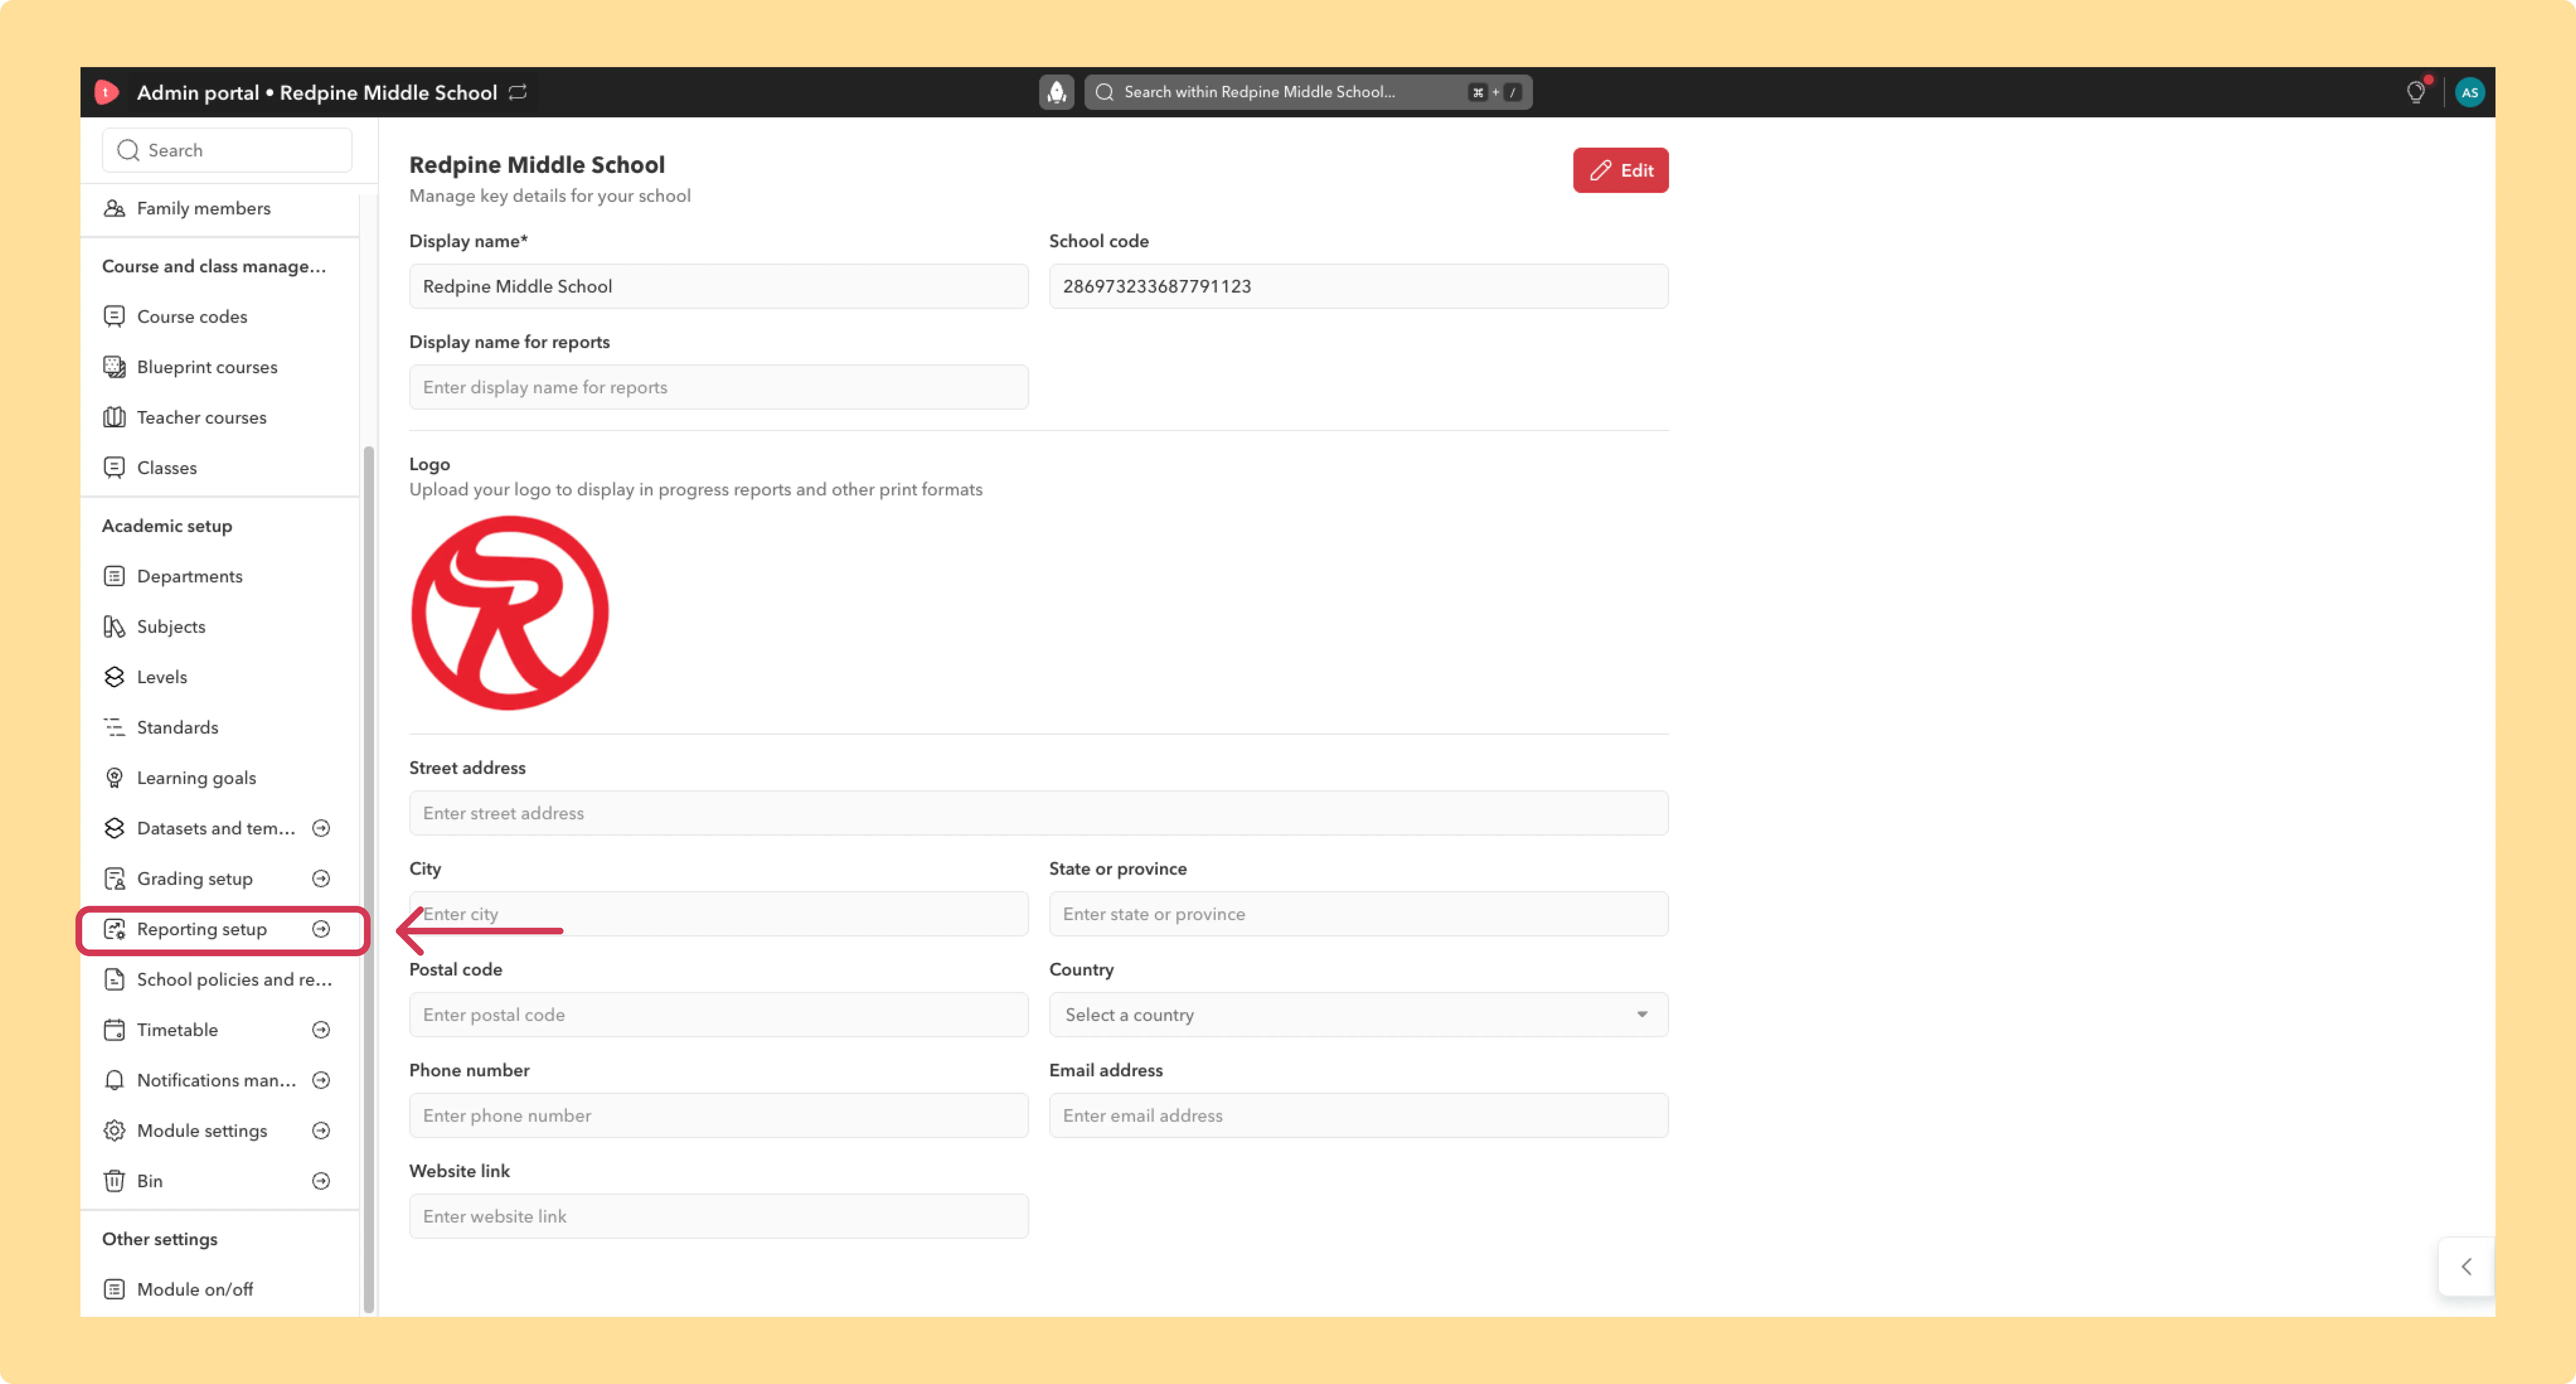Image resolution: width=2576 pixels, height=1384 pixels.
Task: Click the Blueprint courses icon
Action: pos(115,367)
